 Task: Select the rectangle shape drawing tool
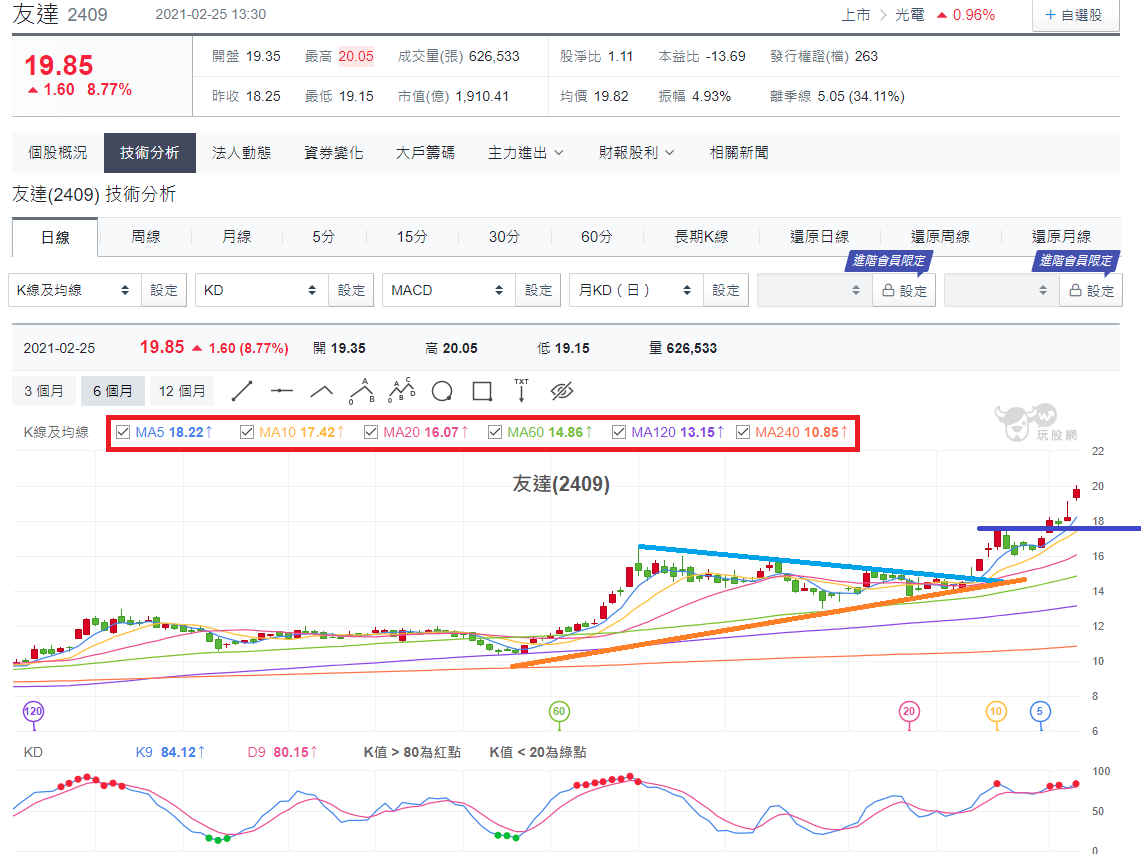[482, 391]
